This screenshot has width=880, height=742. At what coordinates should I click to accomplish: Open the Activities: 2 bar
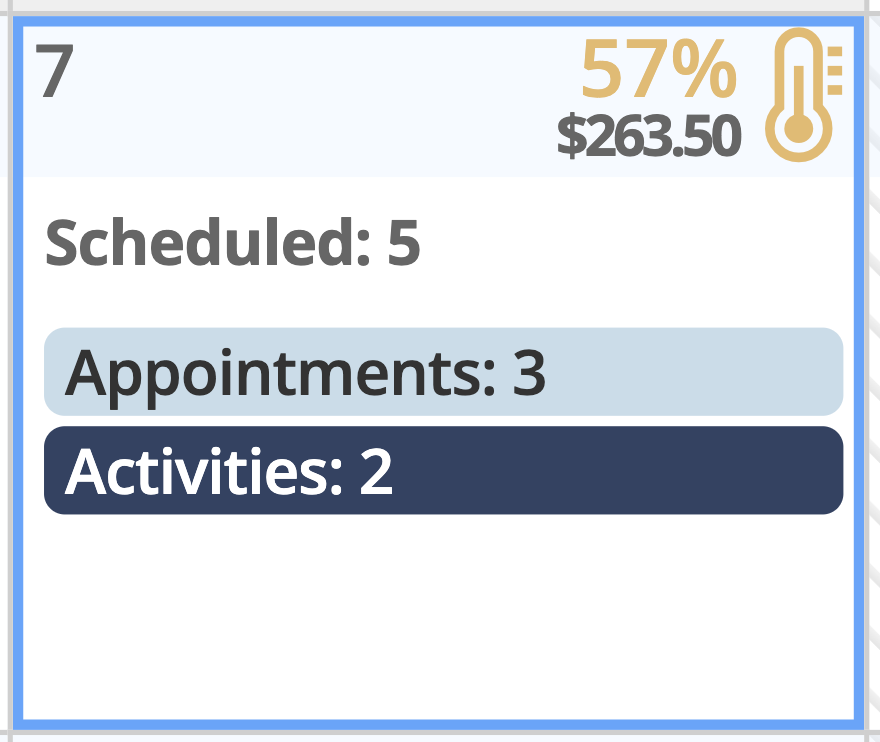coord(443,471)
